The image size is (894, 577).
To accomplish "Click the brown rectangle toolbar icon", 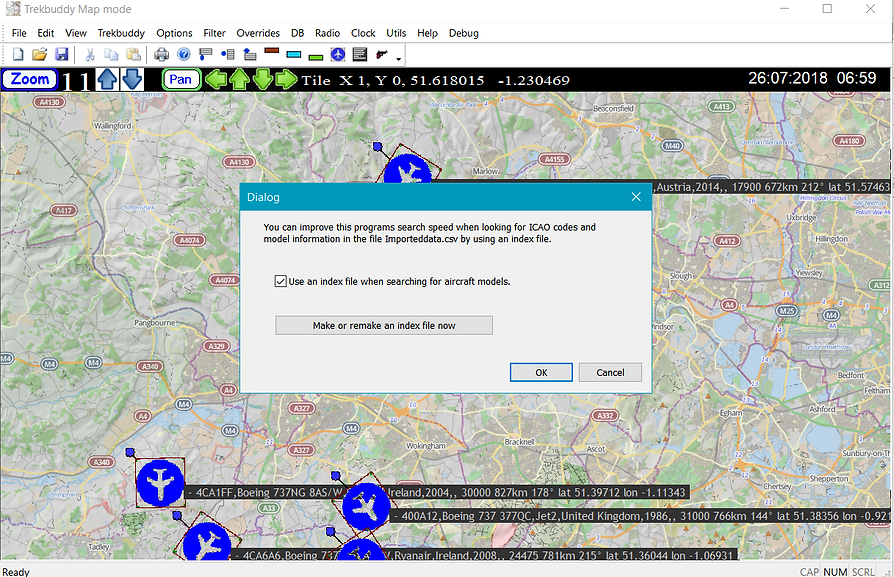I will pyautogui.click(x=272, y=51).
